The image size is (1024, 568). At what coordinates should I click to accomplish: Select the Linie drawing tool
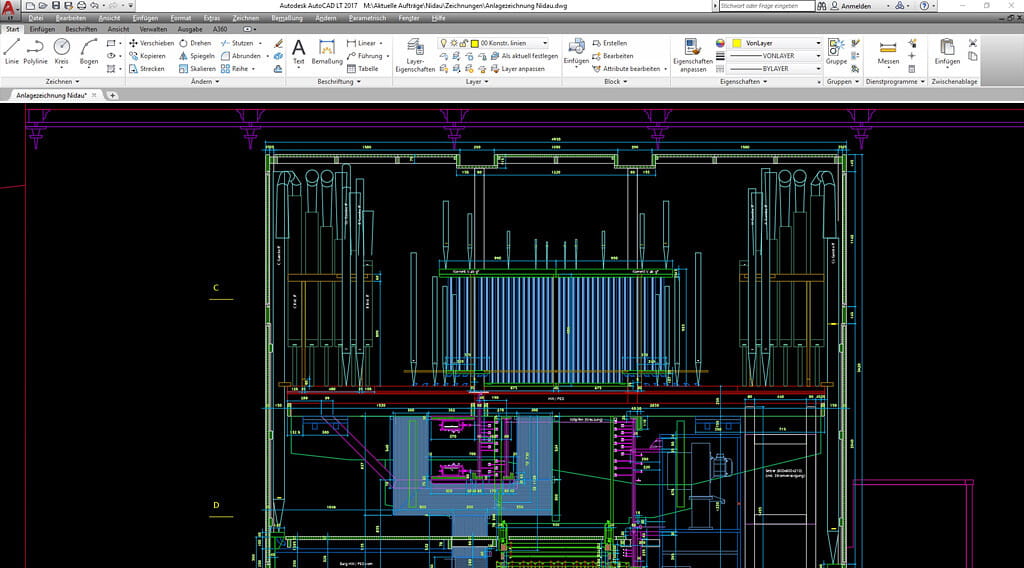[12, 51]
